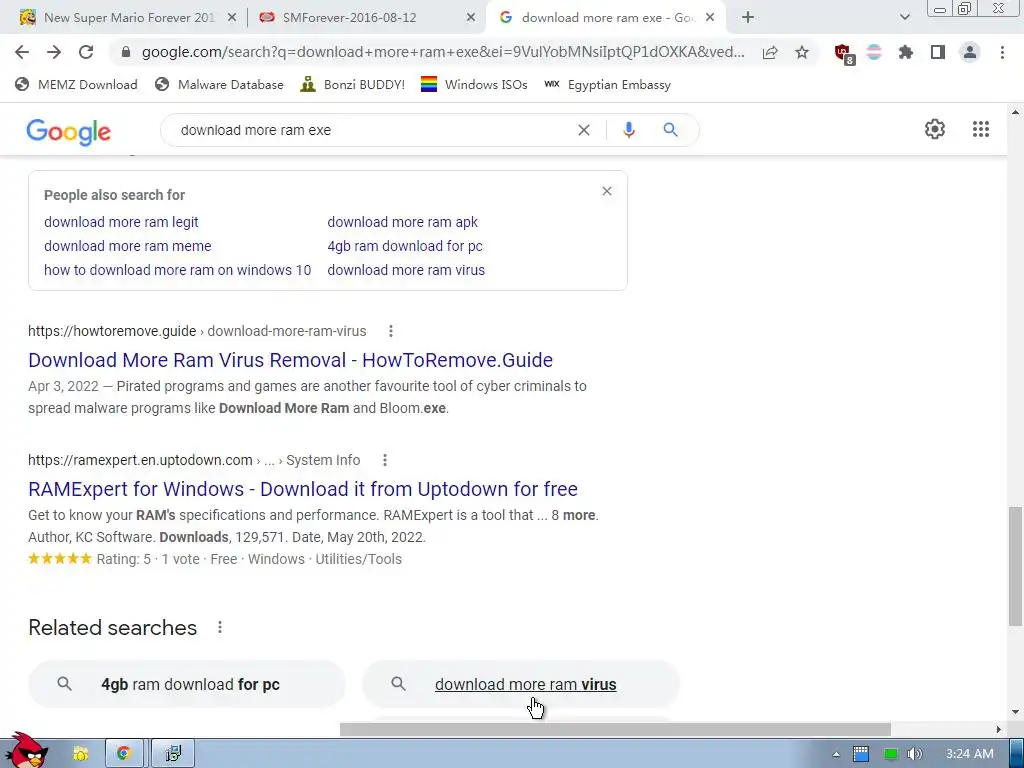This screenshot has height=768, width=1024.
Task: Open options for the ramexpert.en.uptodown.com result
Action: tap(385, 460)
